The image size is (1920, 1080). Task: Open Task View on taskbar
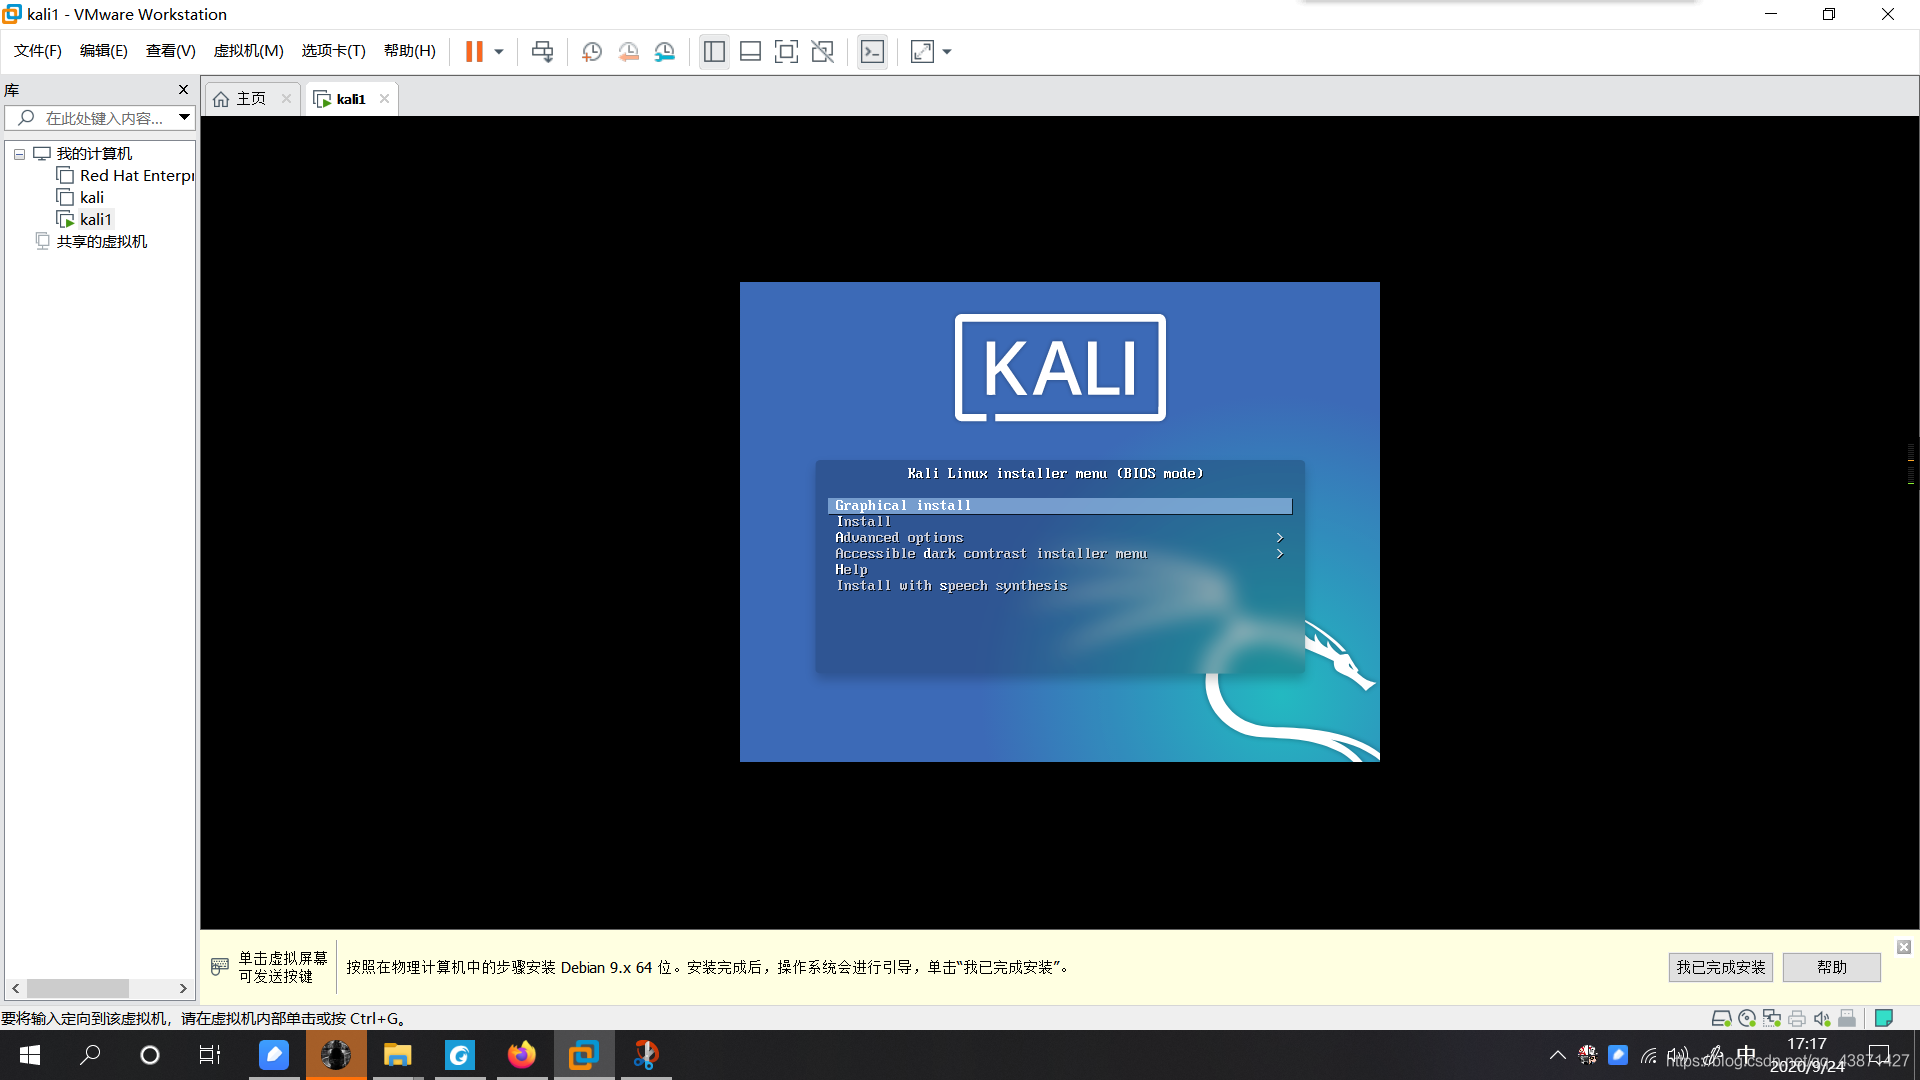pyautogui.click(x=210, y=1055)
